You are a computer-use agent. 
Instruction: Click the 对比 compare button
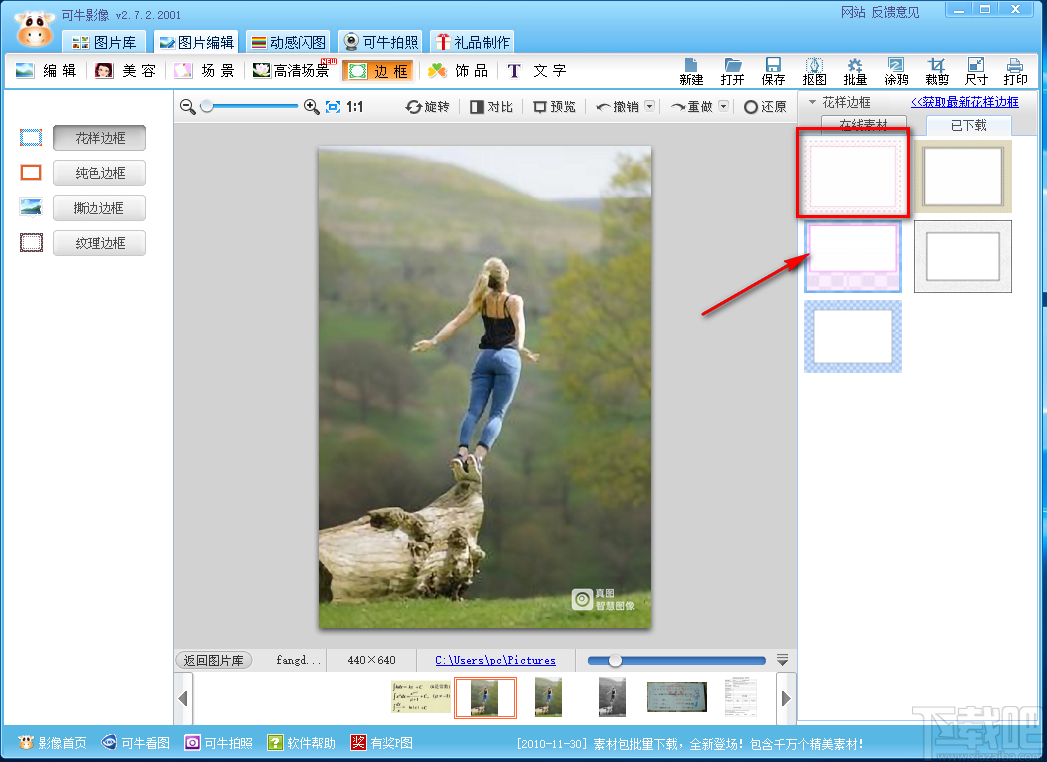coord(491,107)
